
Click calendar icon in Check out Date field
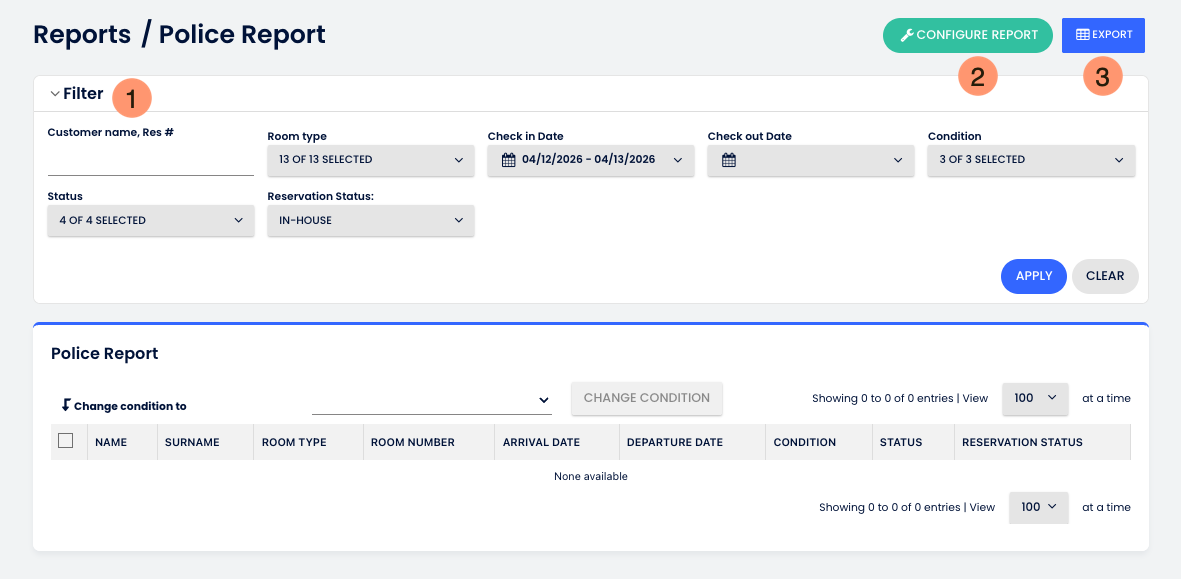click(x=728, y=160)
